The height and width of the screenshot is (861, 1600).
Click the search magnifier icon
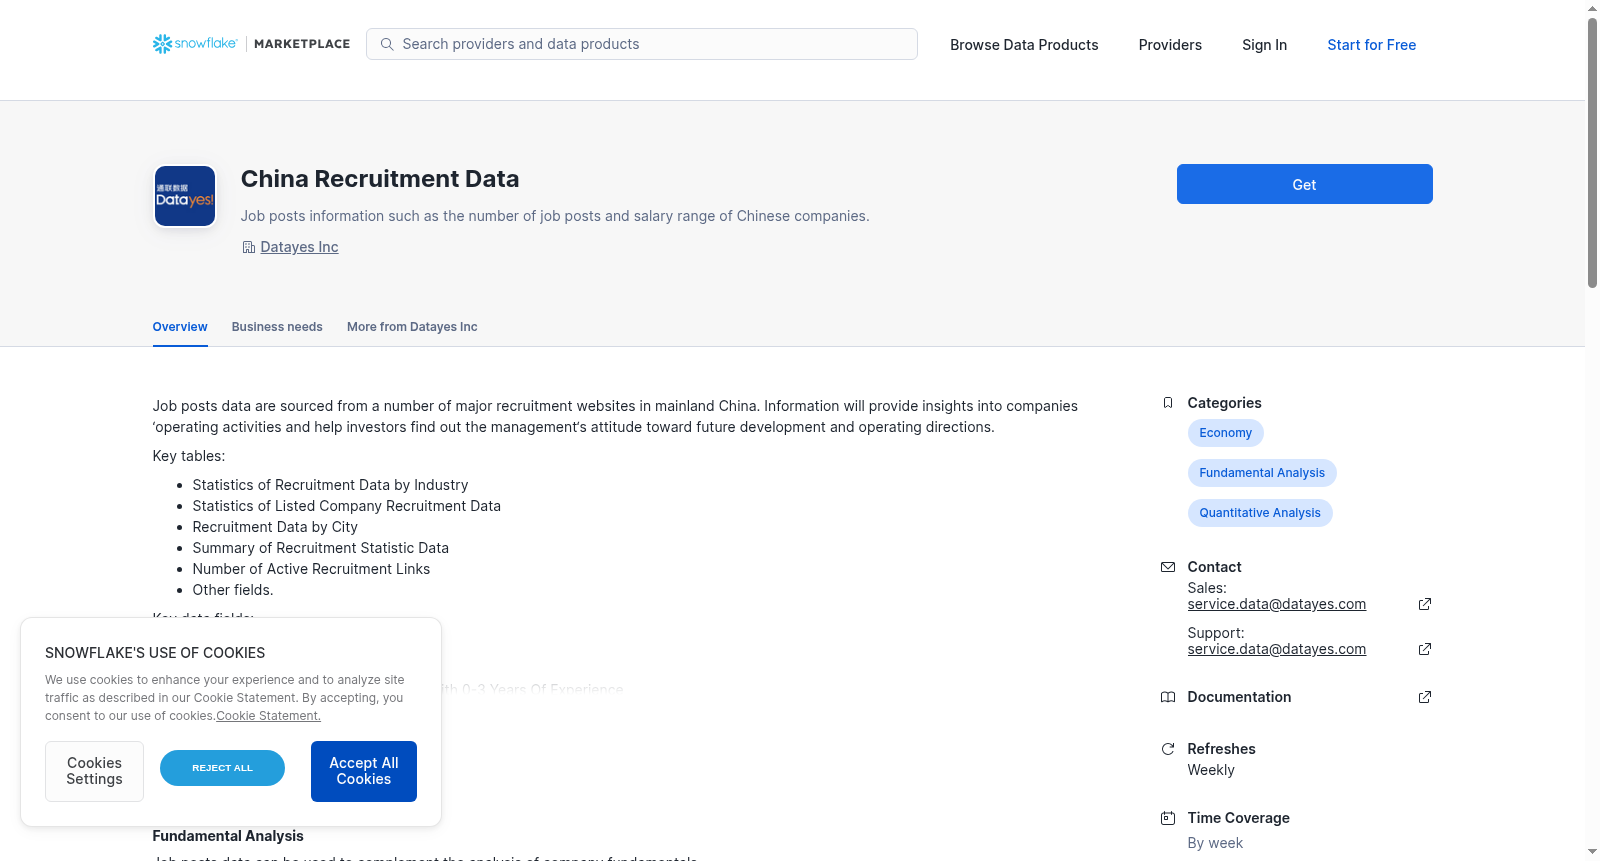(x=387, y=44)
